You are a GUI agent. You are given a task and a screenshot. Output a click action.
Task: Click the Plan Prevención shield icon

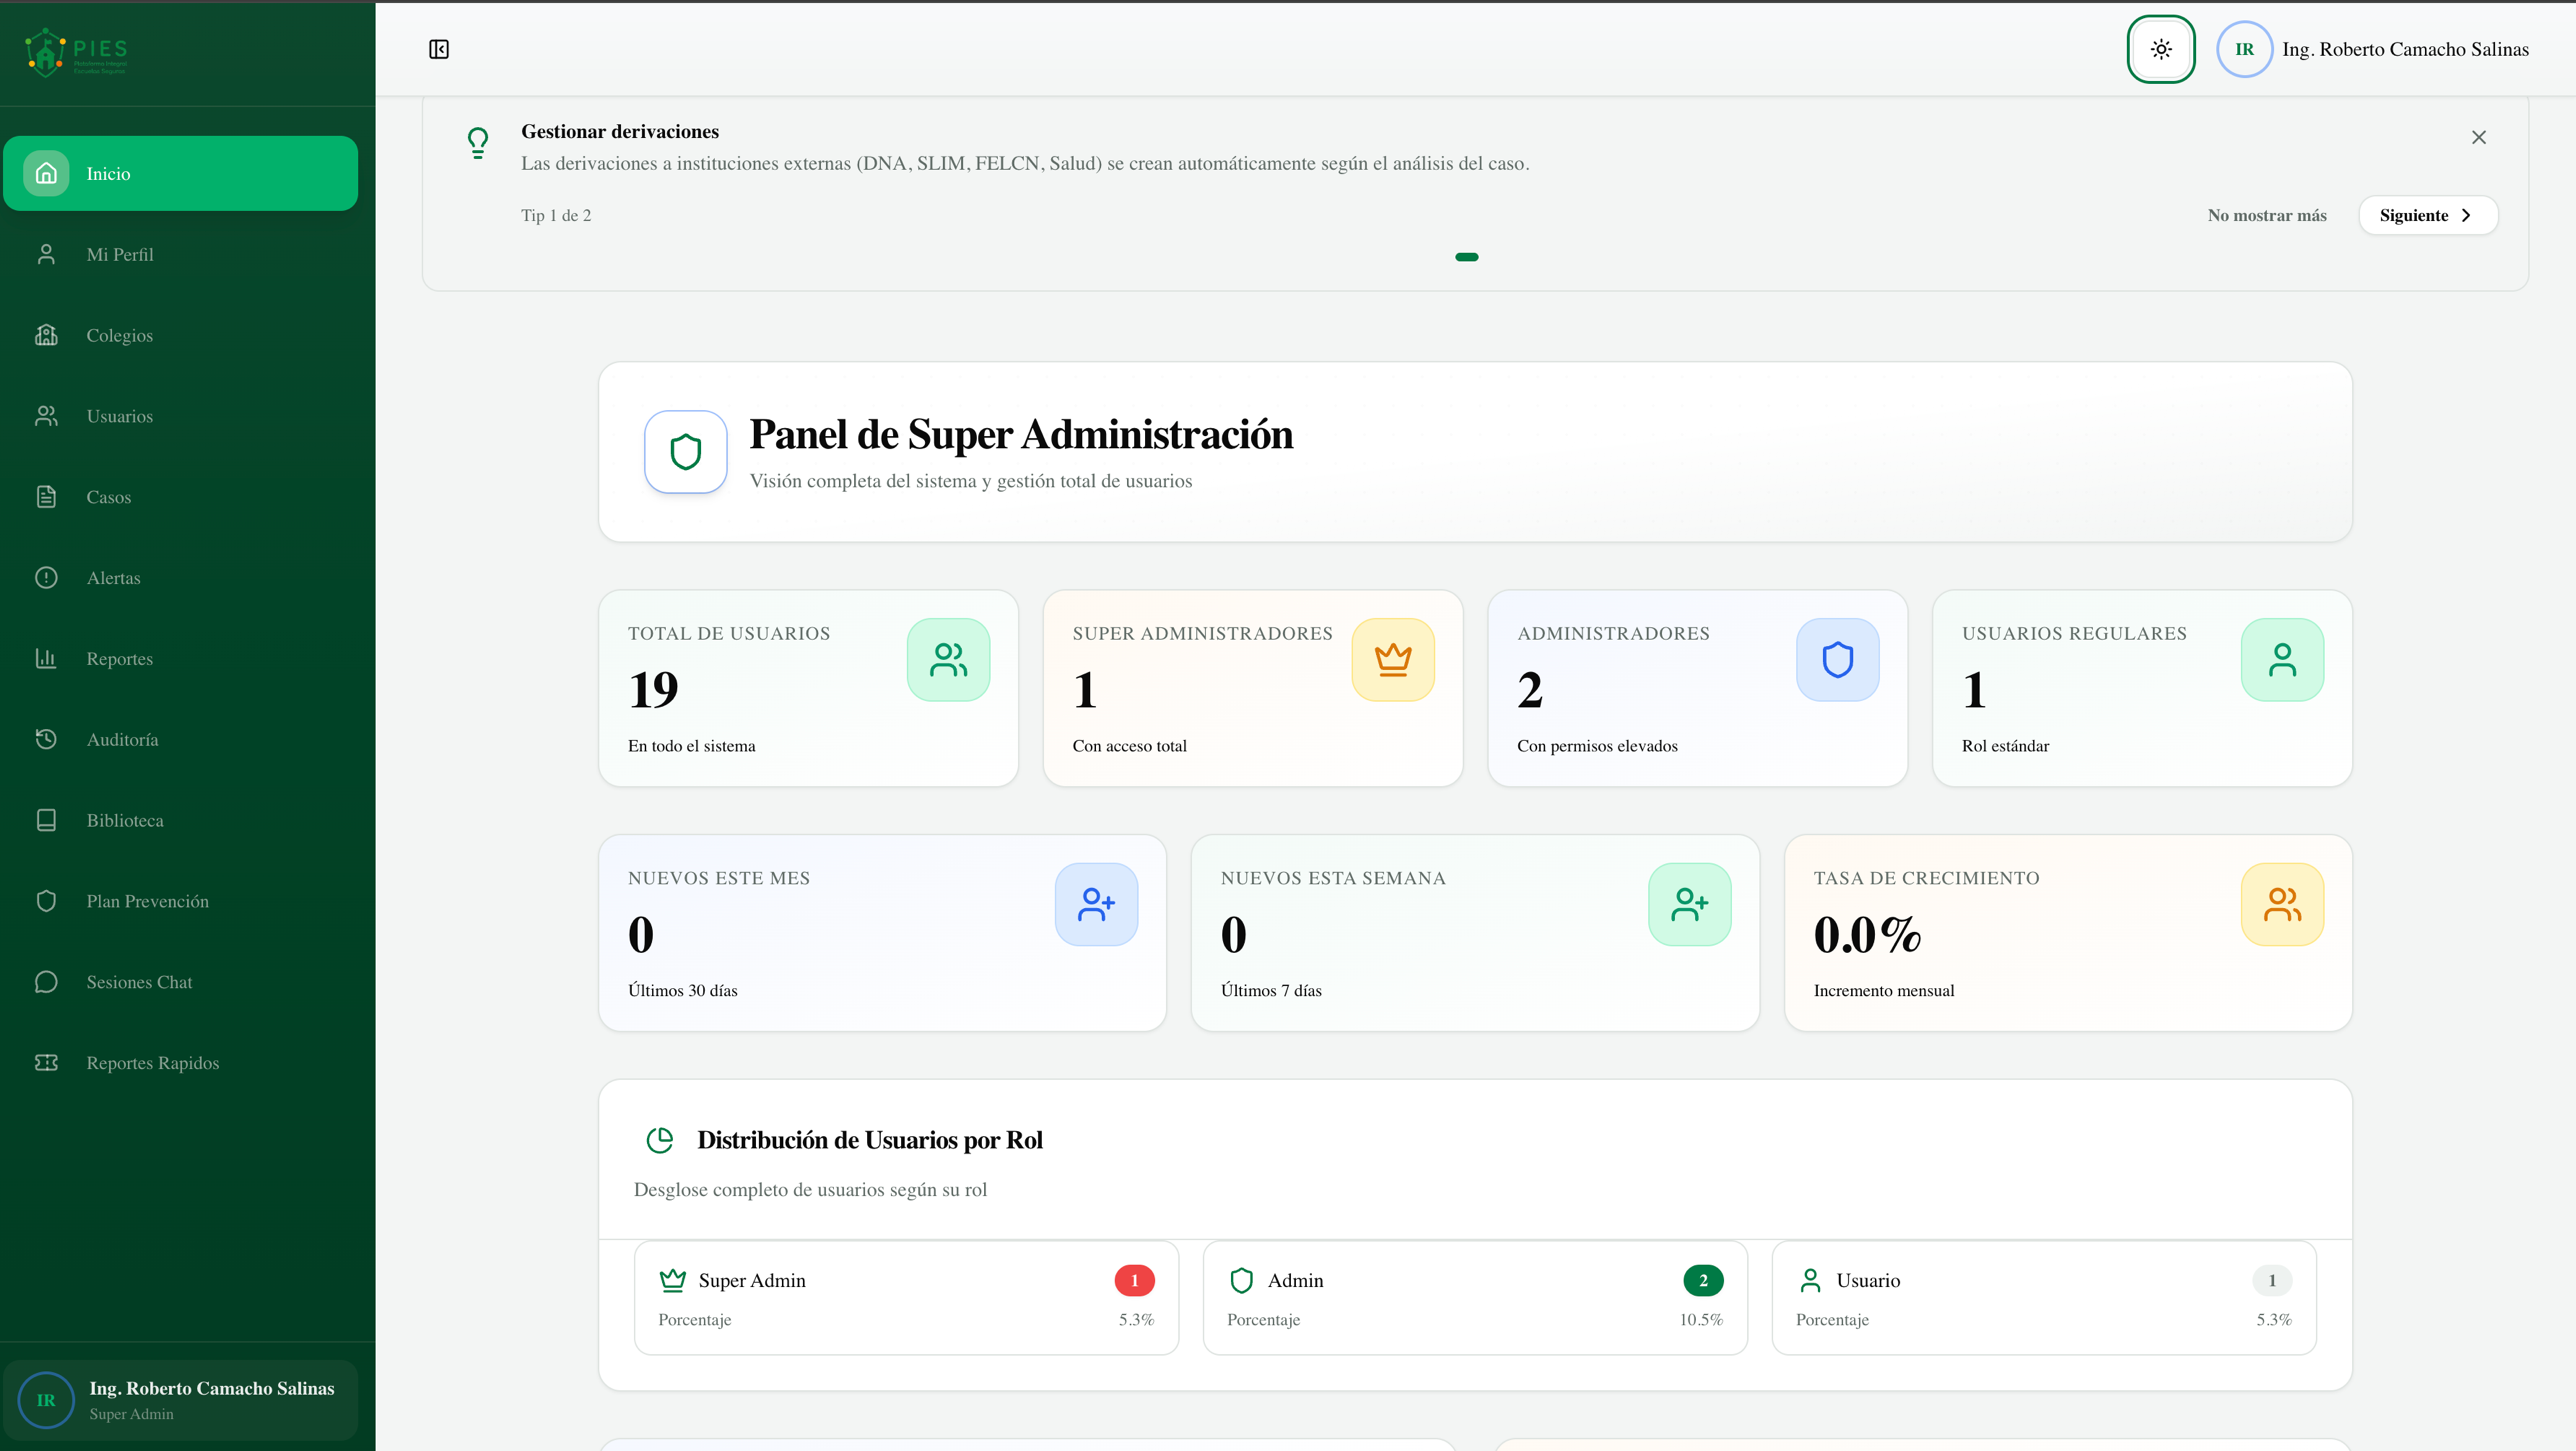click(x=46, y=901)
